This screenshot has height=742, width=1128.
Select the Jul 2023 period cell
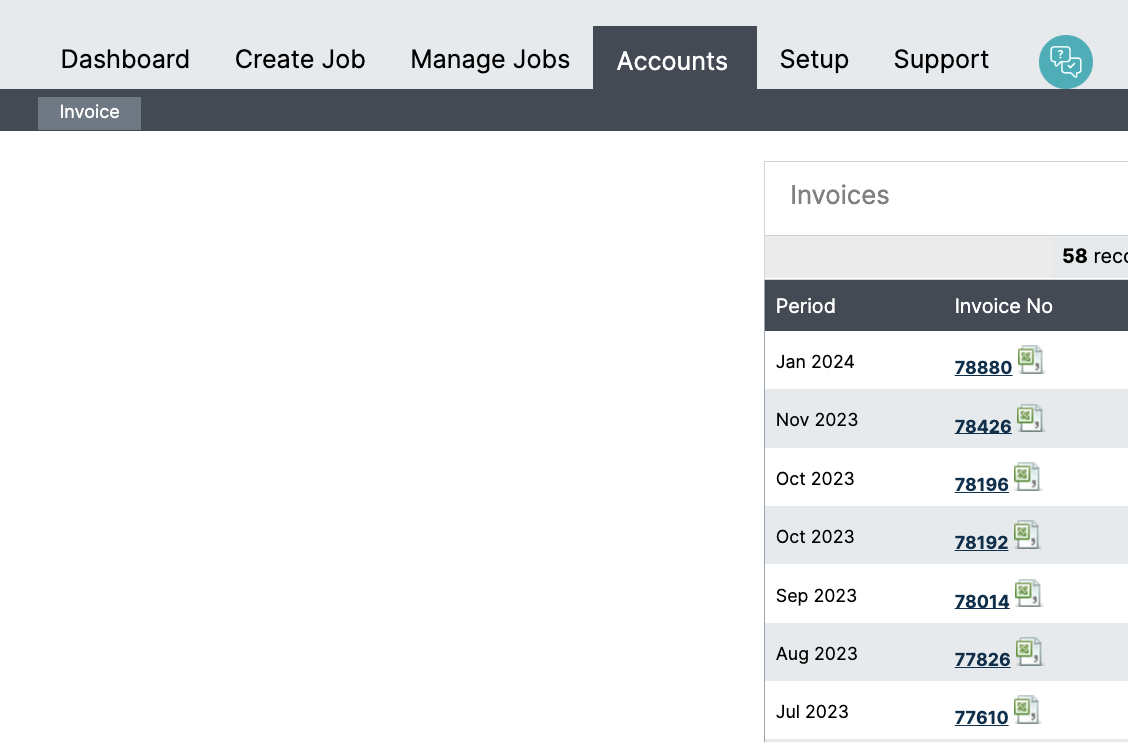pyautogui.click(x=812, y=712)
